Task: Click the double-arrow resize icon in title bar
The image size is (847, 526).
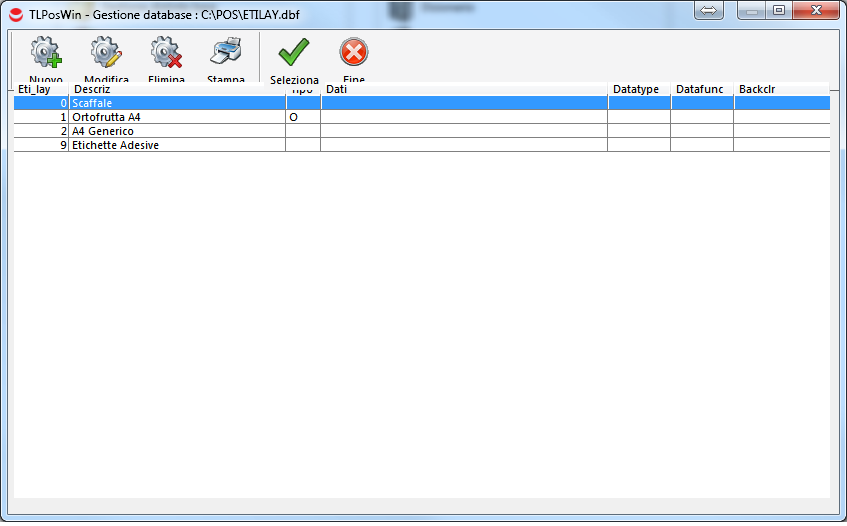Action: [708, 10]
